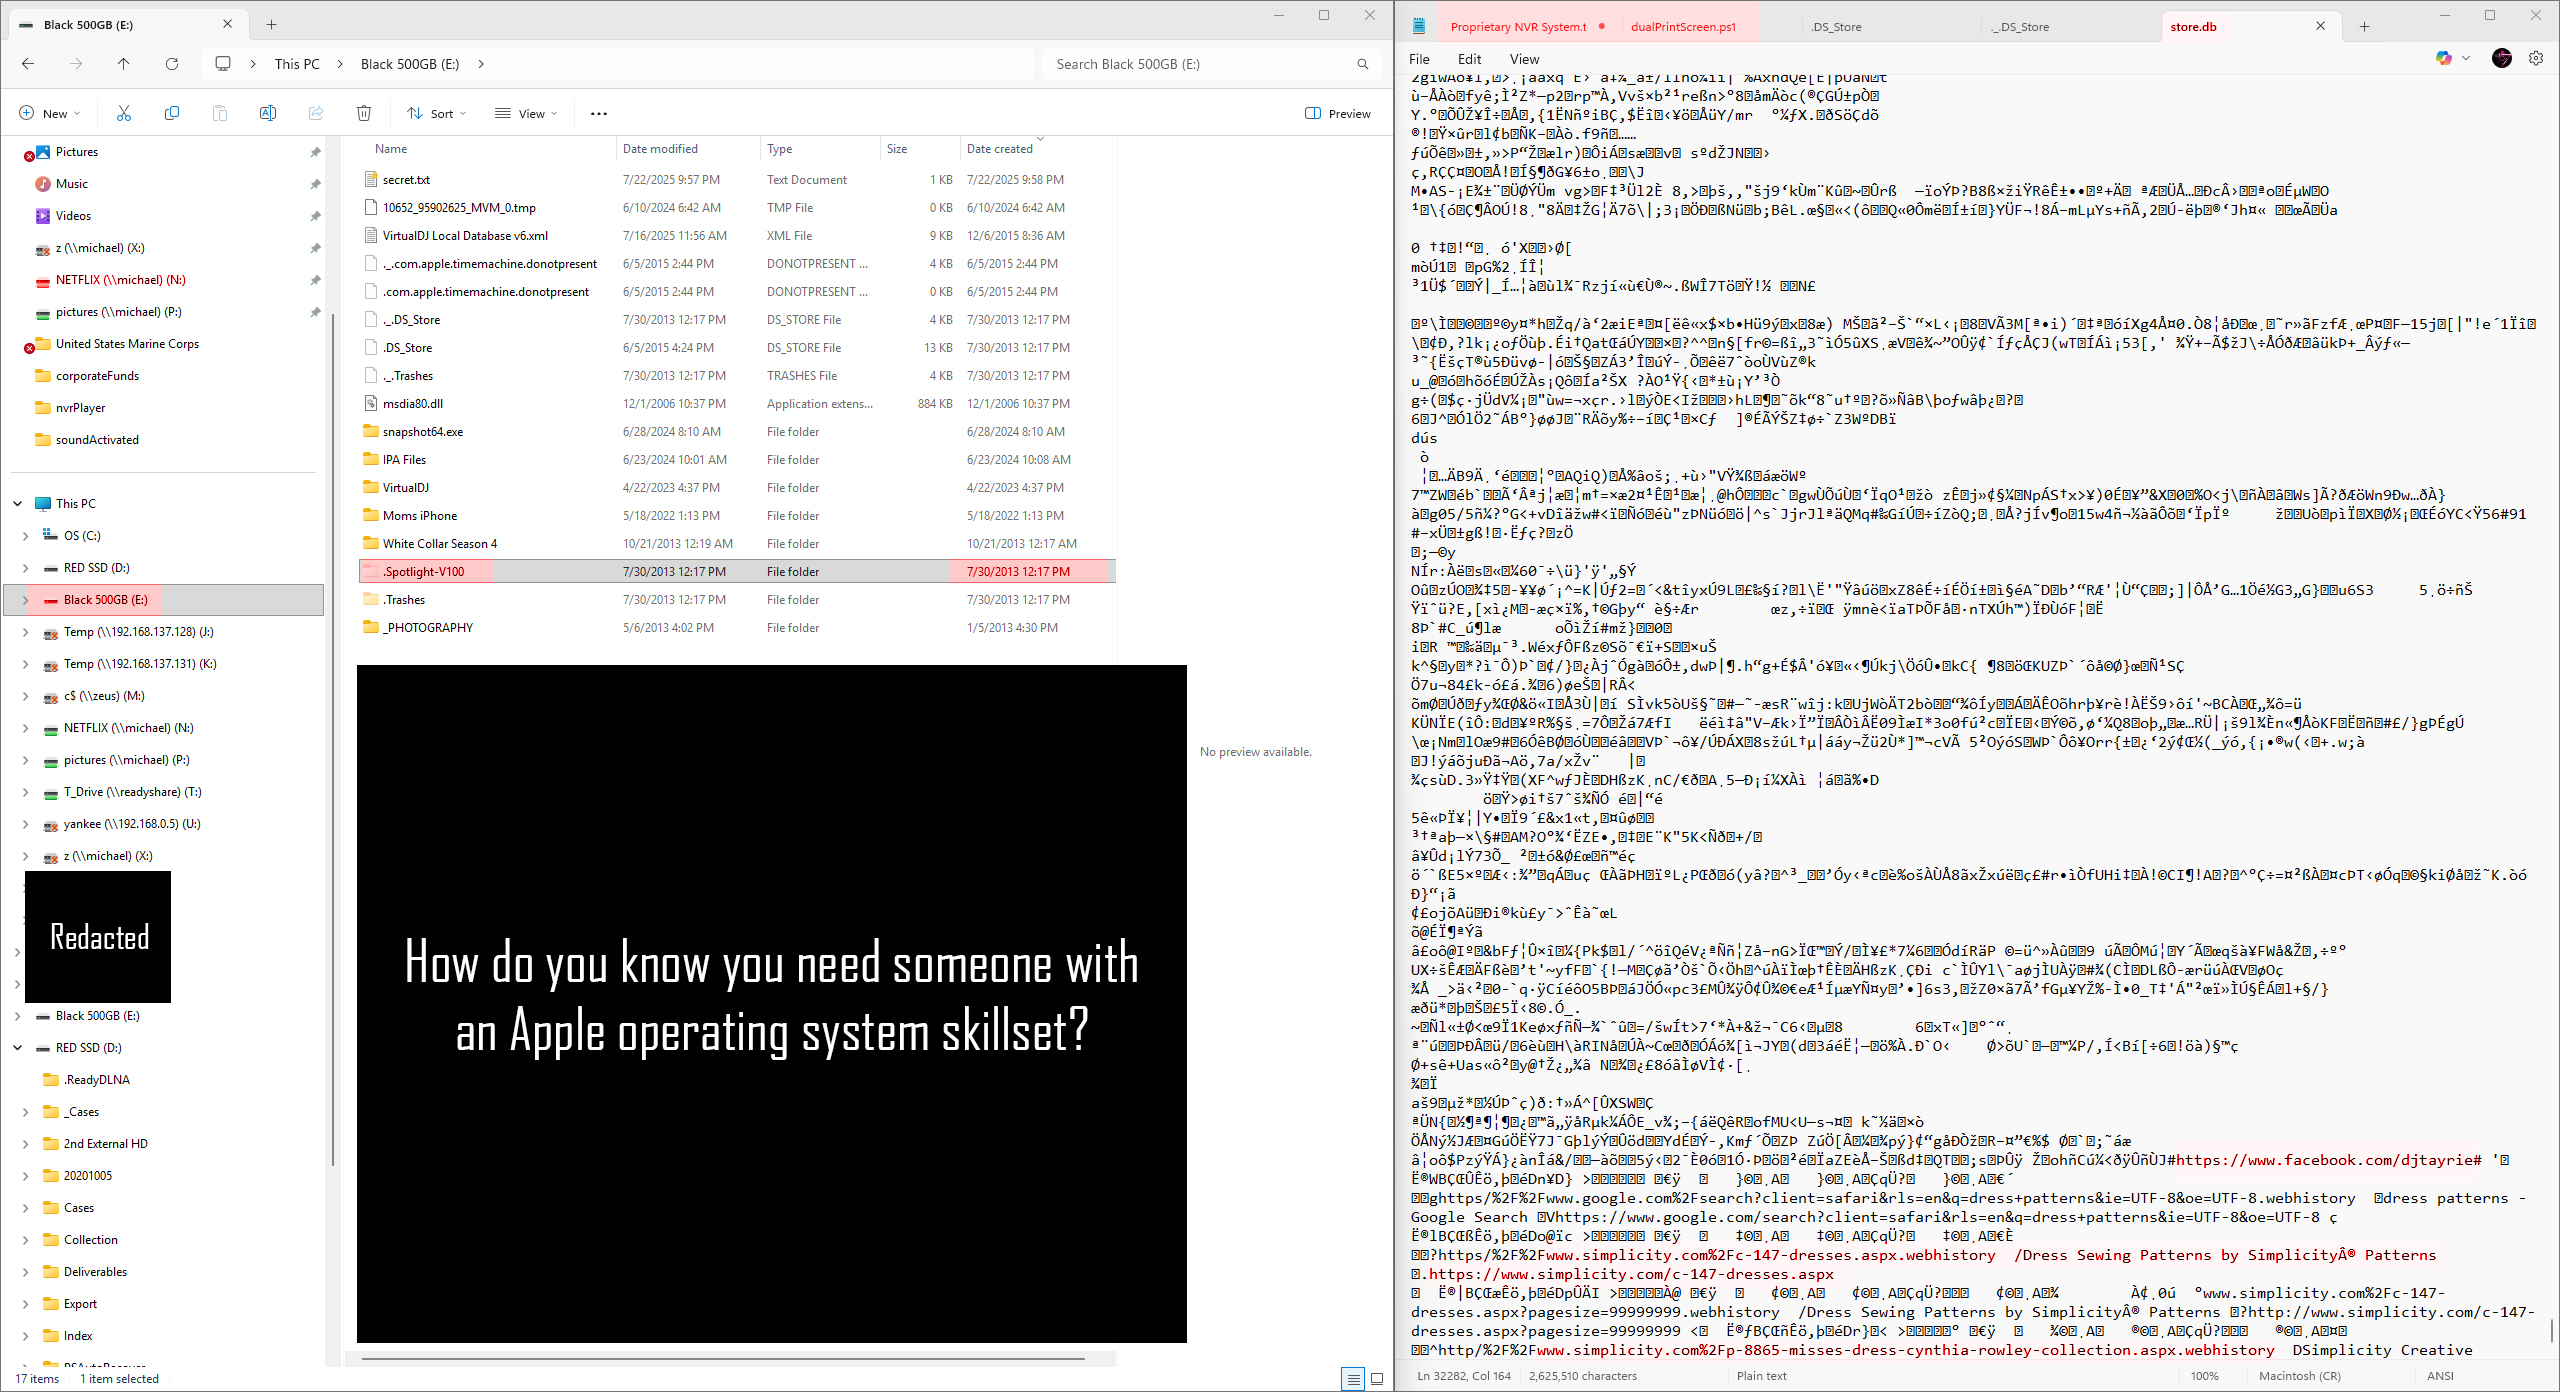Open Notepad settings gear icon
Screen dimensions: 2560x1392
(2536, 58)
